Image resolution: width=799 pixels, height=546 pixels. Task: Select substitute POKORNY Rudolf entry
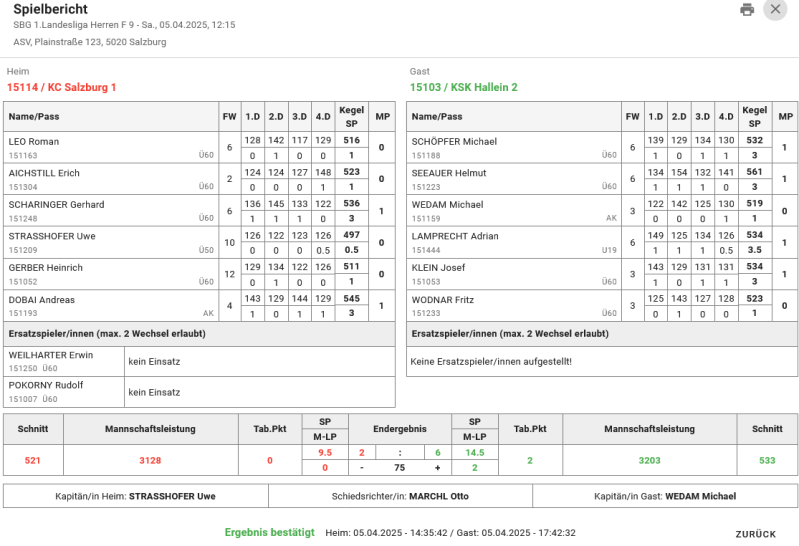pyautogui.click(x=199, y=392)
